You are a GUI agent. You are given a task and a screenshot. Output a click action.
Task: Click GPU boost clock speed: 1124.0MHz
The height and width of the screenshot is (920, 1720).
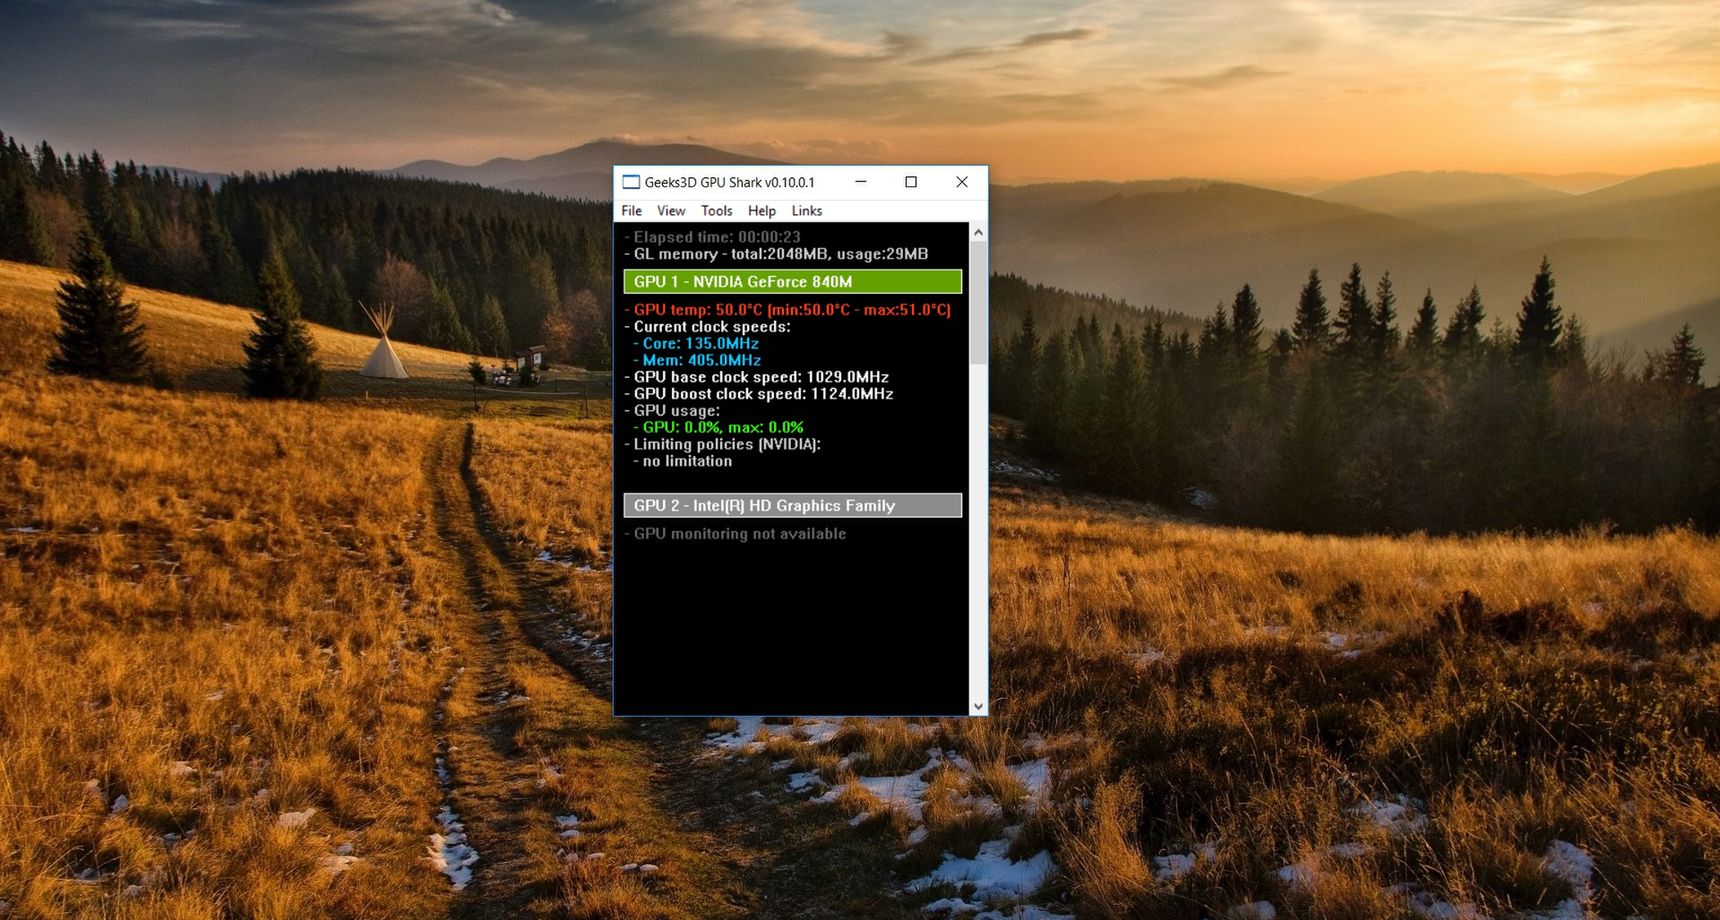[759, 394]
